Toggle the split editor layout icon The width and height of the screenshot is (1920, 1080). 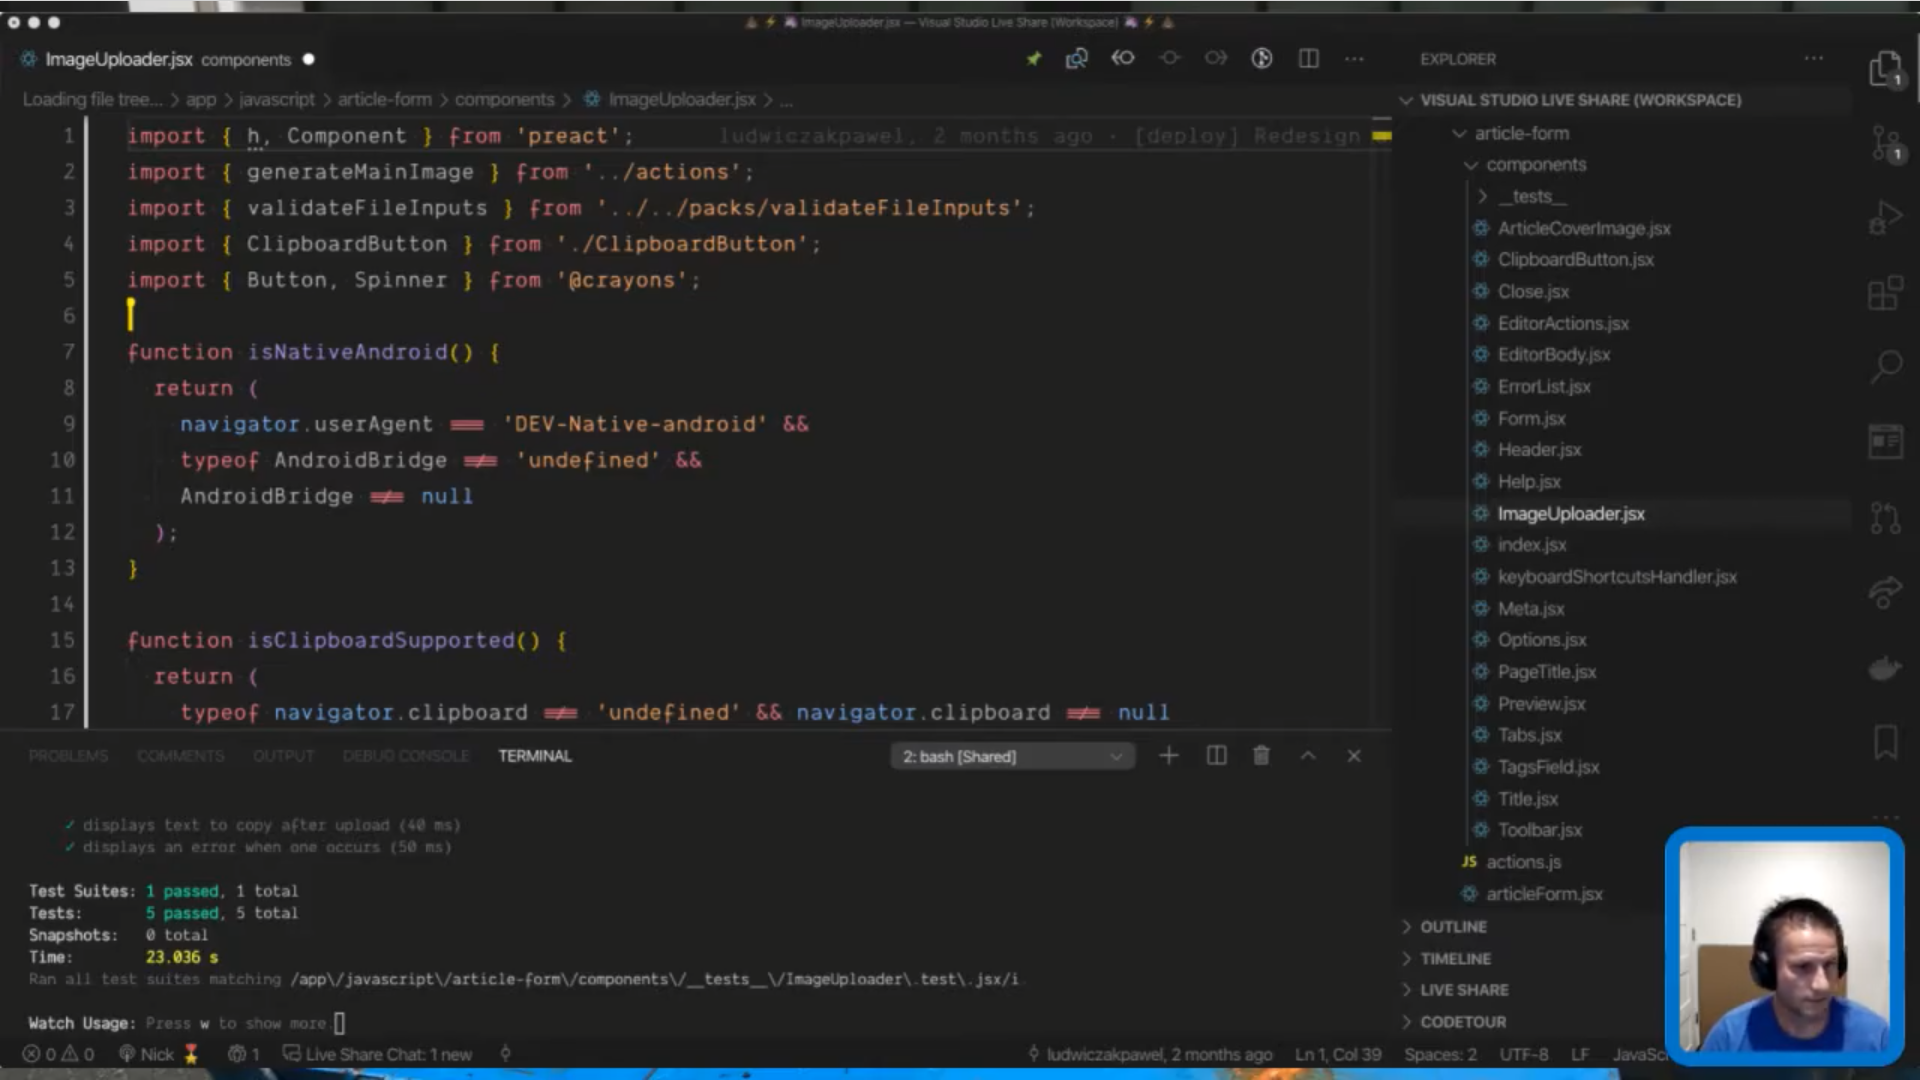pyautogui.click(x=1308, y=58)
